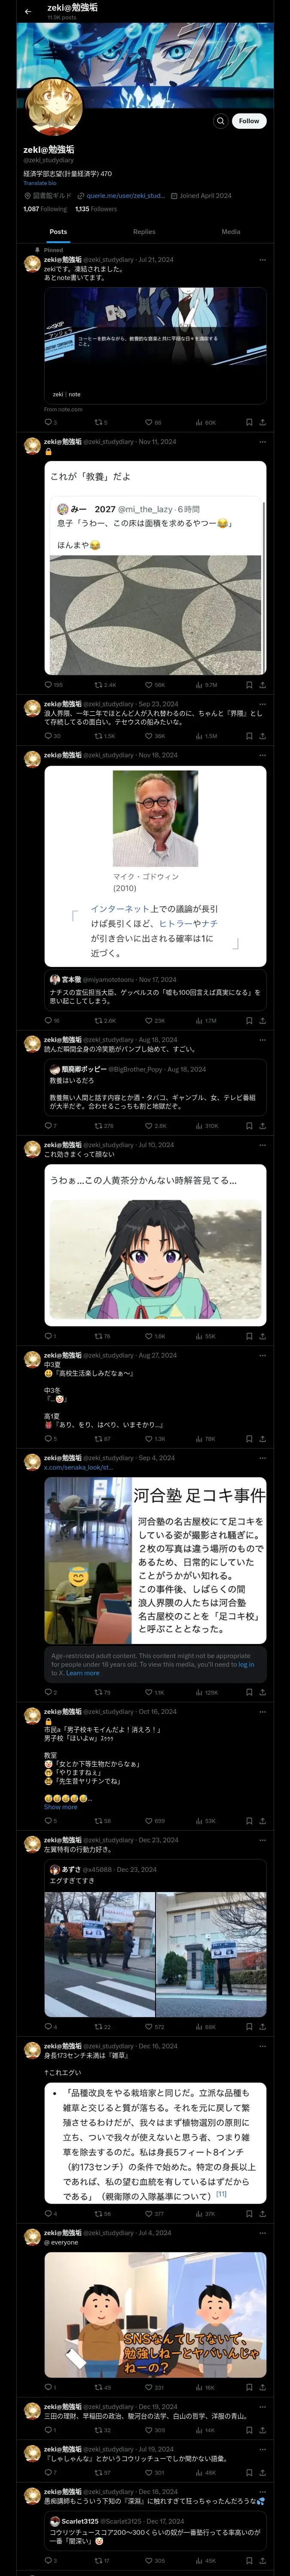Open the Replies tab
This screenshot has height=2576, width=290.
pos(144,231)
